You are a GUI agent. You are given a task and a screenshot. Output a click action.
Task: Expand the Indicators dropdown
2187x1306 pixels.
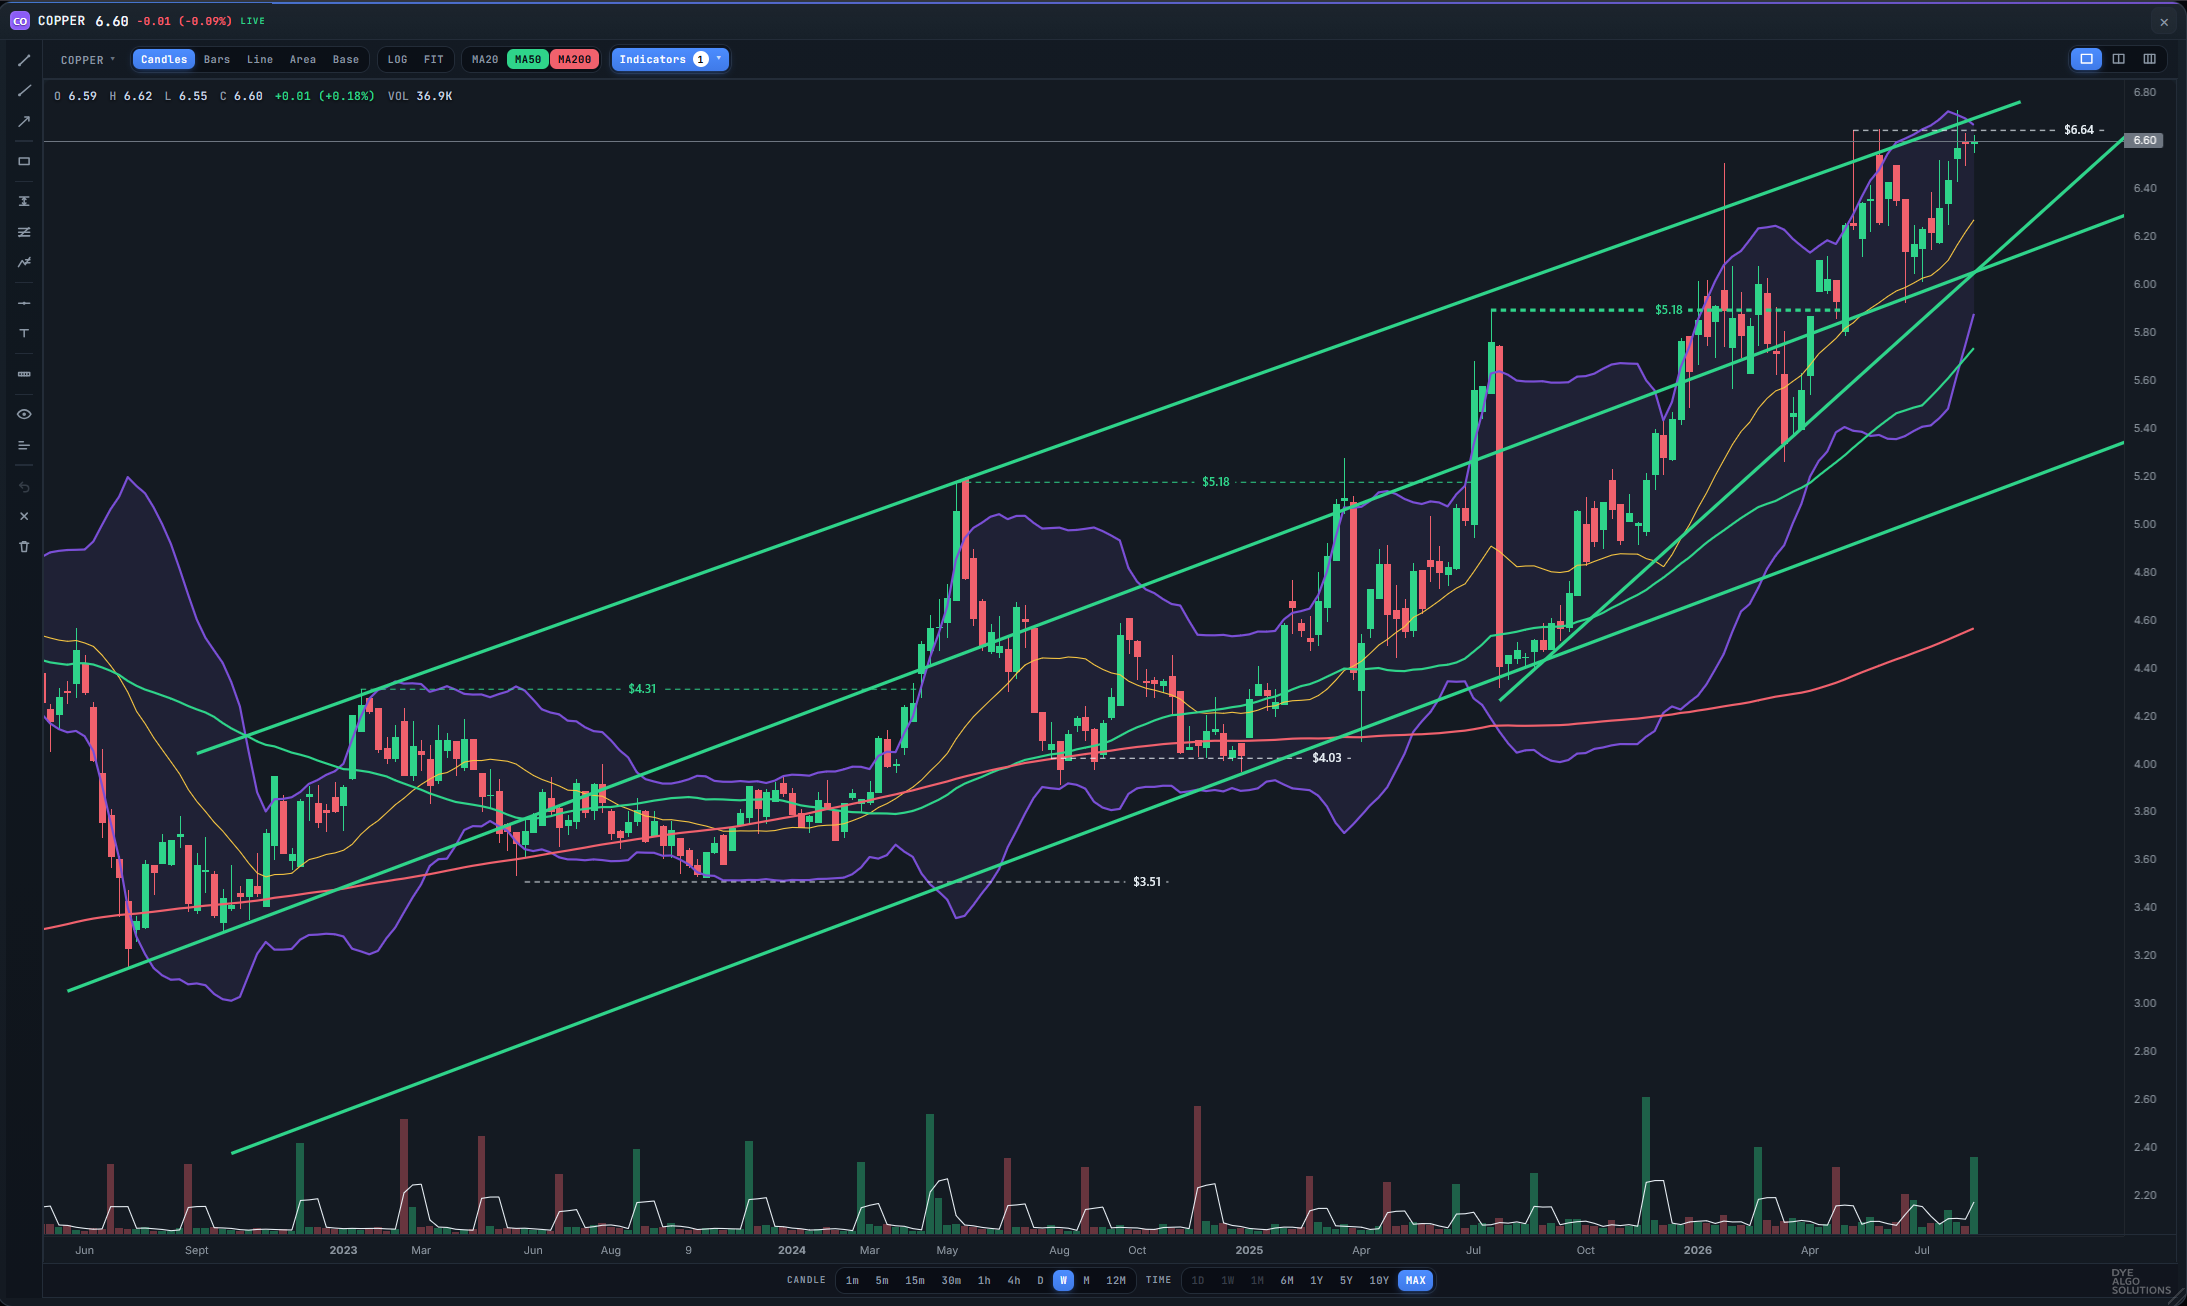670,60
